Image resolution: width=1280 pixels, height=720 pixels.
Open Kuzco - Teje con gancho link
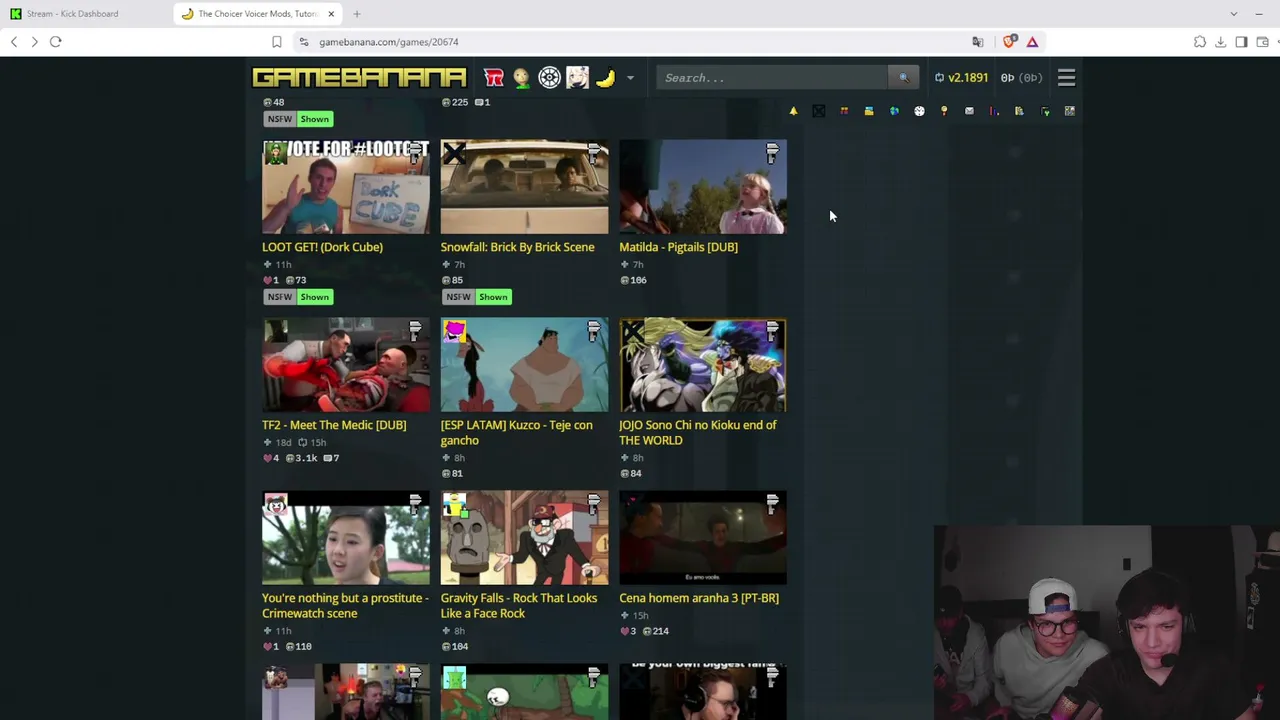pos(516,433)
